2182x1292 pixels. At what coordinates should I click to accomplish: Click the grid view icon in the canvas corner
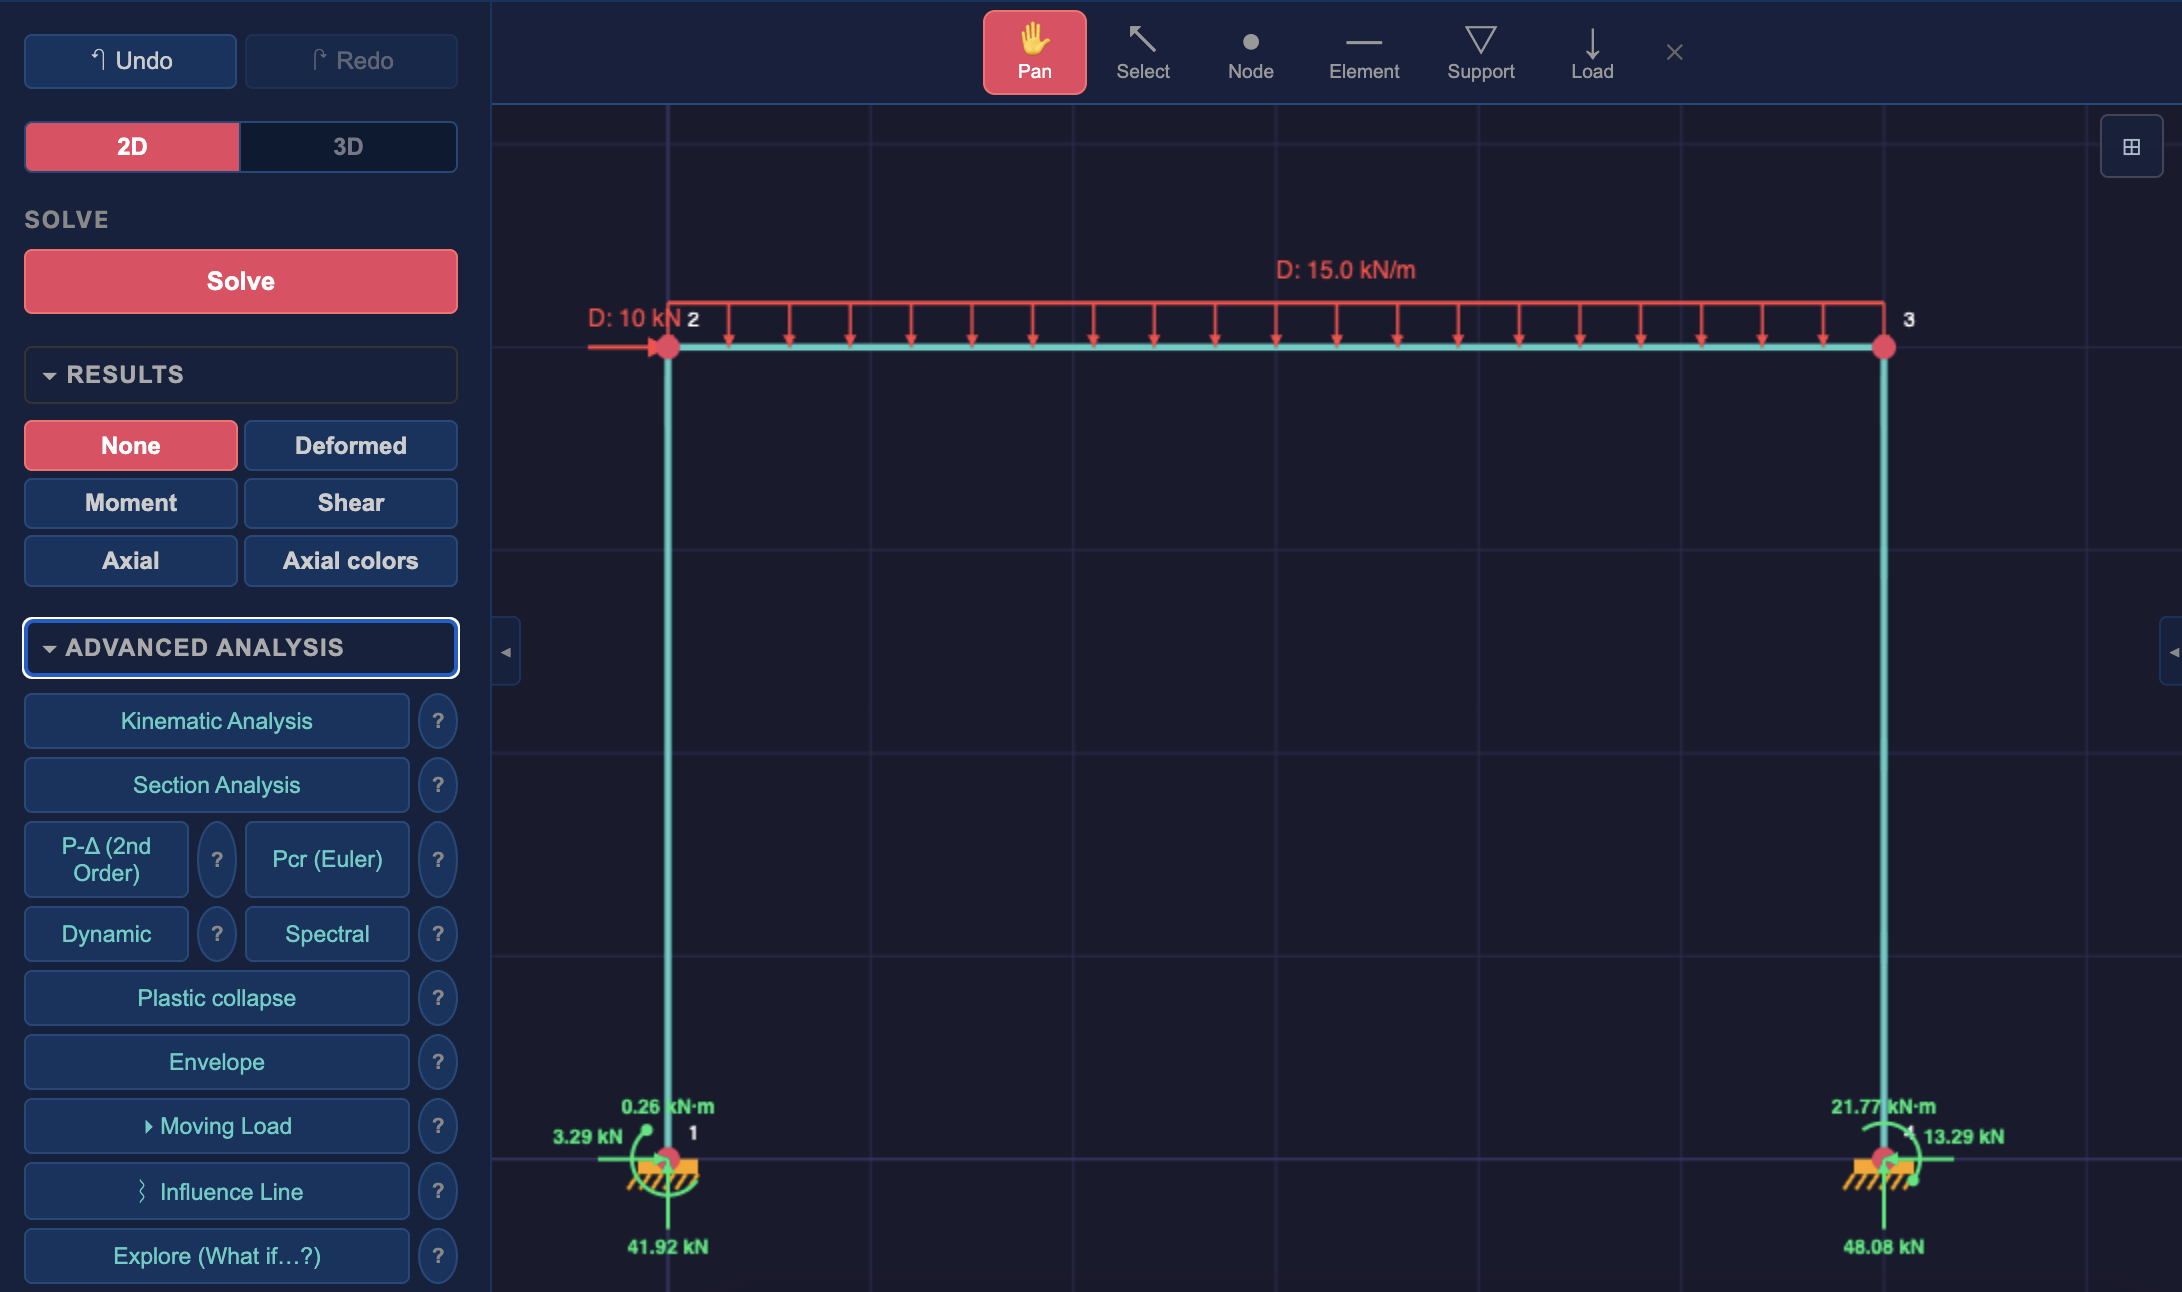[x=2131, y=147]
